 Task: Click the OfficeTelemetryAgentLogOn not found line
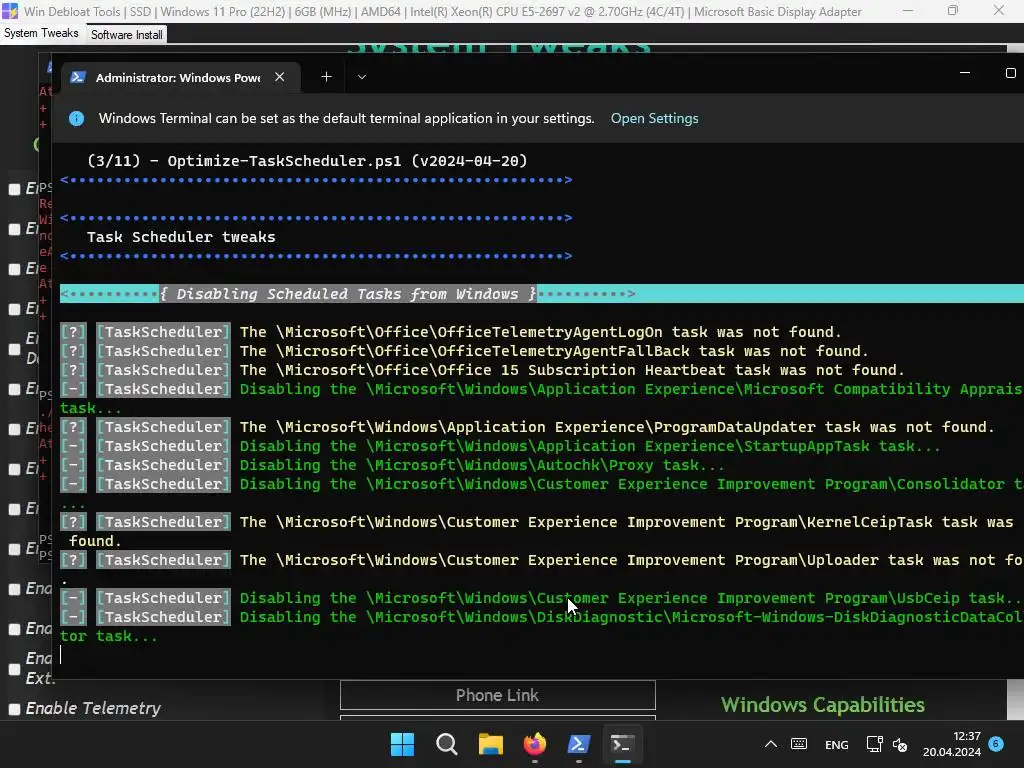point(451,332)
